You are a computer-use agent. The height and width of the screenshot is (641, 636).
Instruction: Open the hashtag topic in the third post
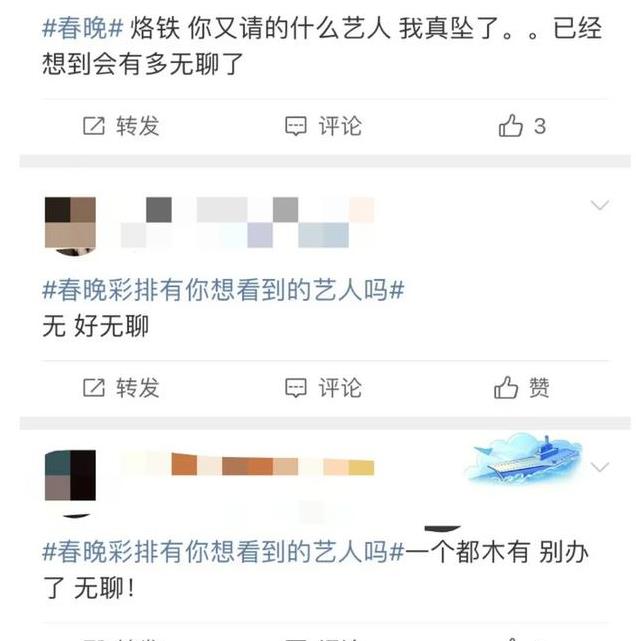(223, 551)
